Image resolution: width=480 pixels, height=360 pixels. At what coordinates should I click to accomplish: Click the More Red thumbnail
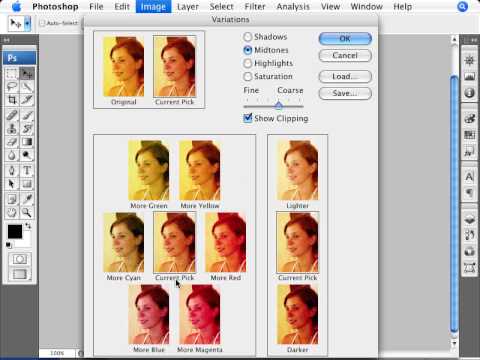coord(225,243)
